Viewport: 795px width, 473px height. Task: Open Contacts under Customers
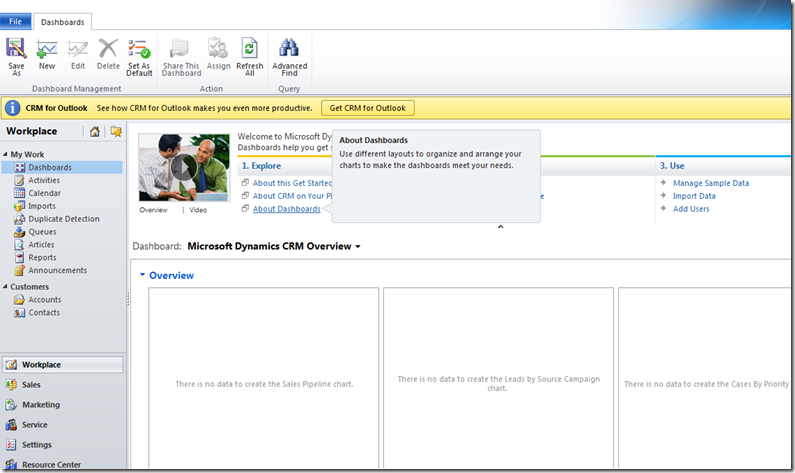(x=44, y=313)
